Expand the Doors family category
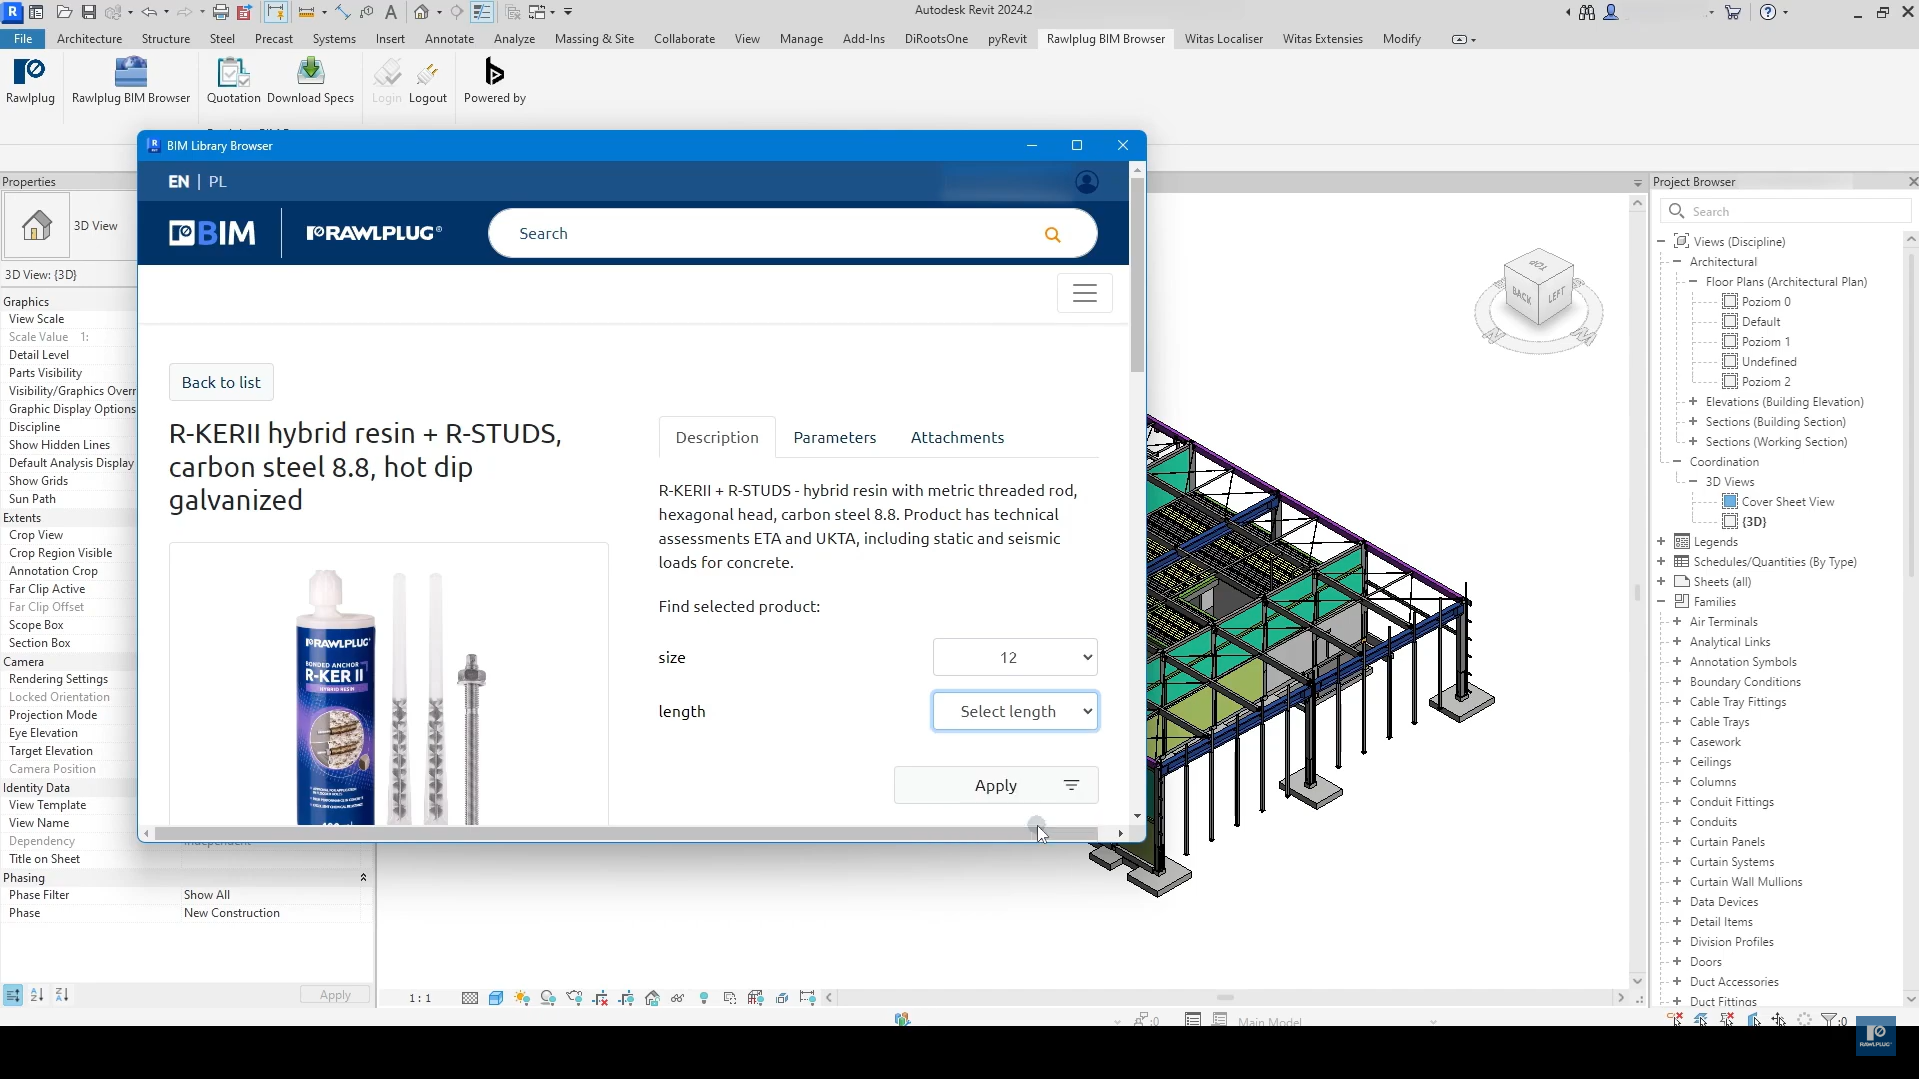 [x=1677, y=962]
